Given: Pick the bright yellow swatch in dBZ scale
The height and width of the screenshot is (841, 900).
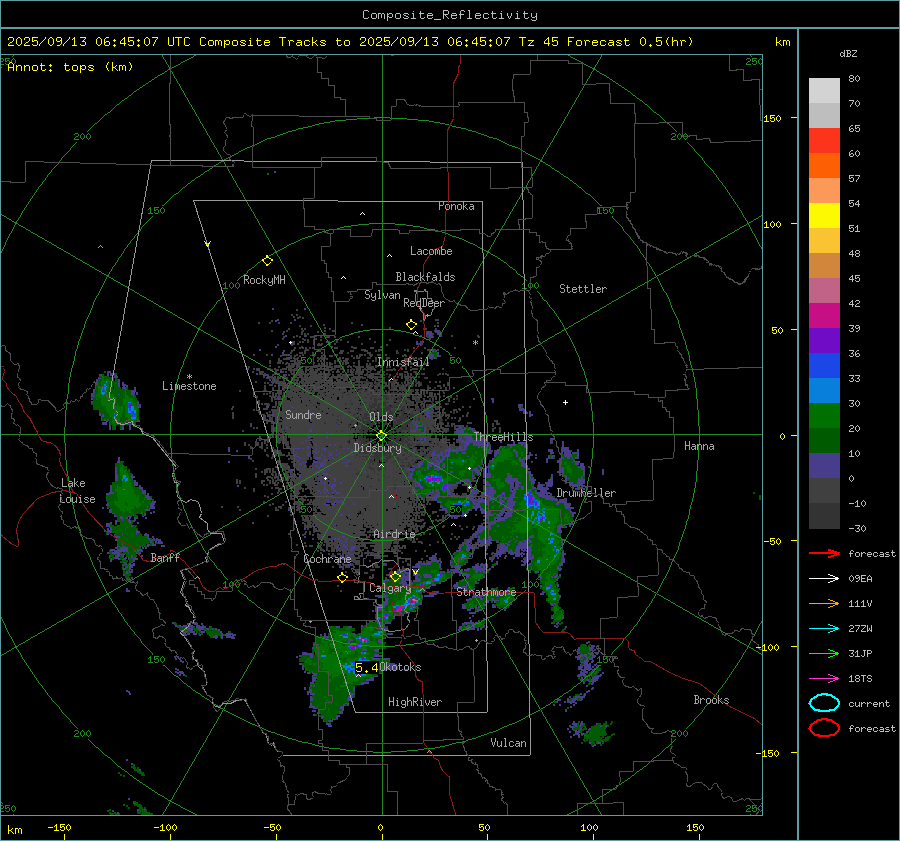Looking at the screenshot, I should point(824,216).
